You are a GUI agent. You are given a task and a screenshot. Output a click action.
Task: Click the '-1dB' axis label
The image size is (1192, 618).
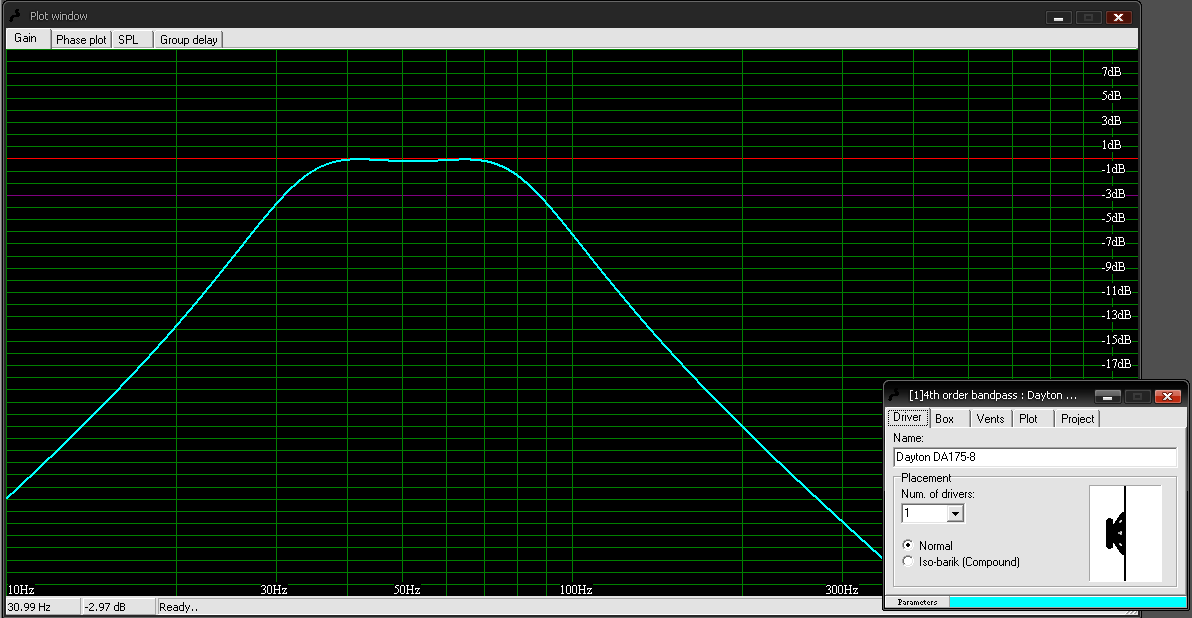tap(1113, 169)
